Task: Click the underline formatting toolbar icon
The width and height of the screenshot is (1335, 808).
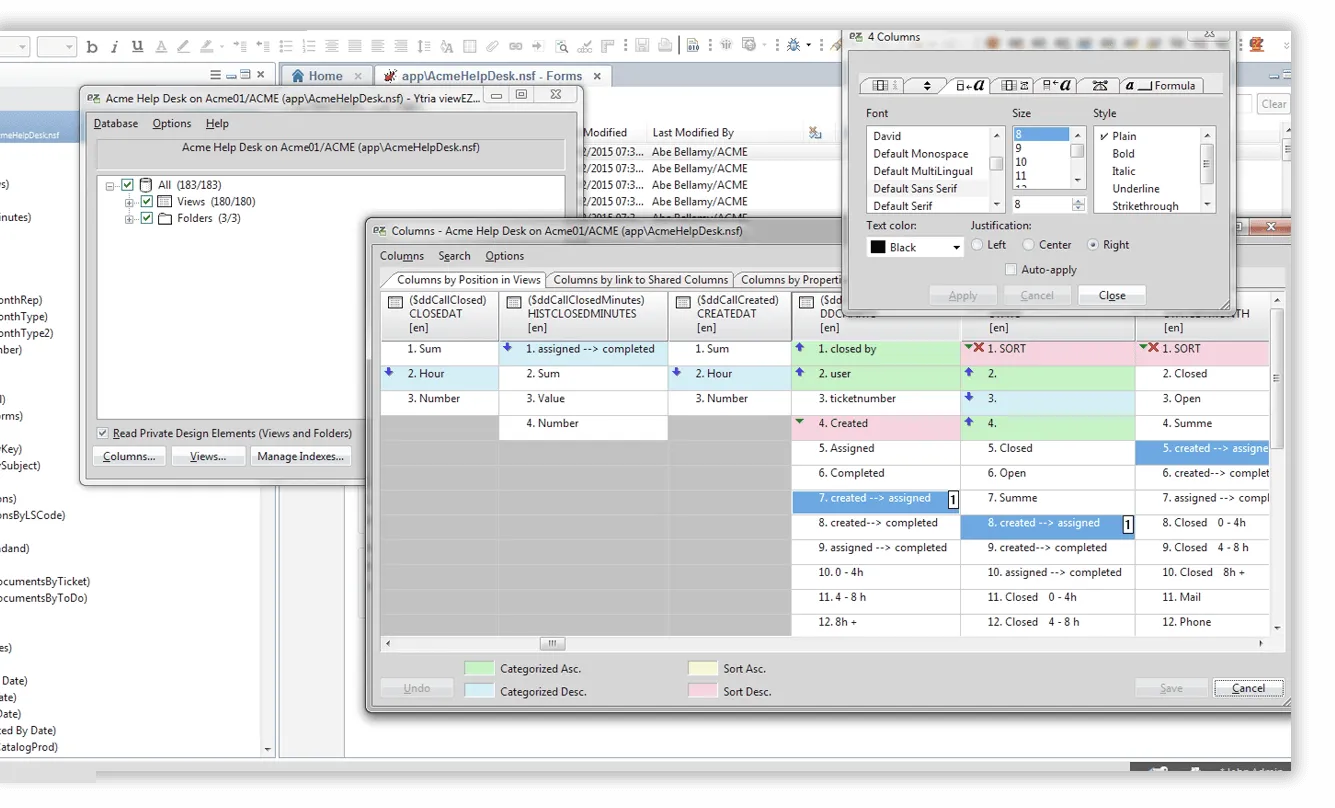Action: point(137,46)
